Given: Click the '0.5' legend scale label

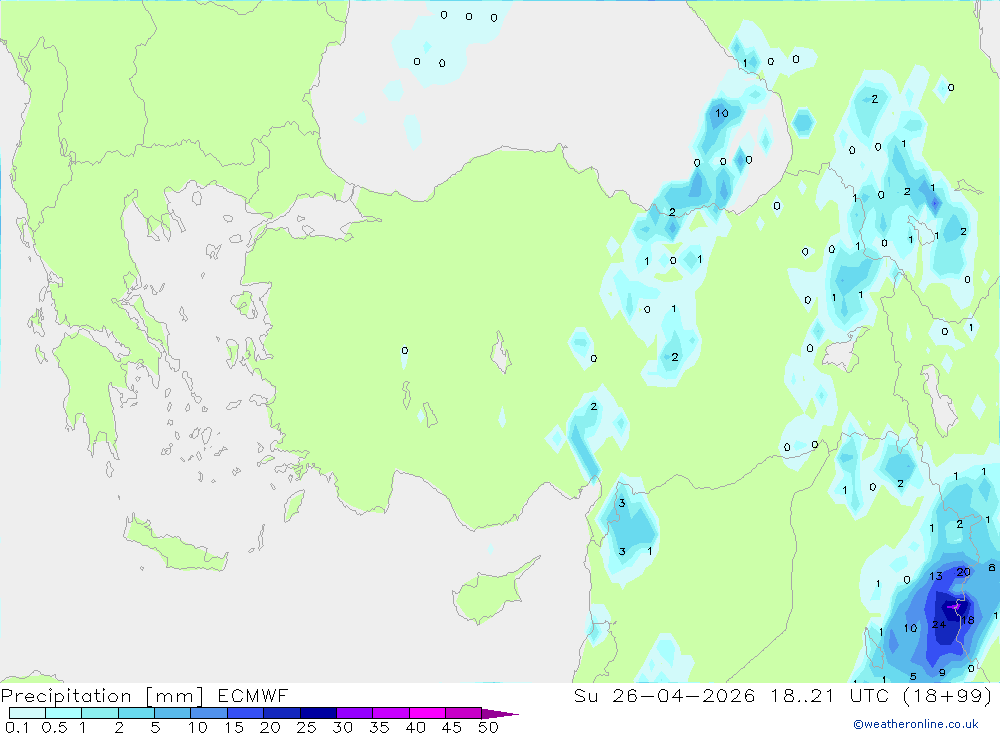Looking at the screenshot, I should coord(54,727).
